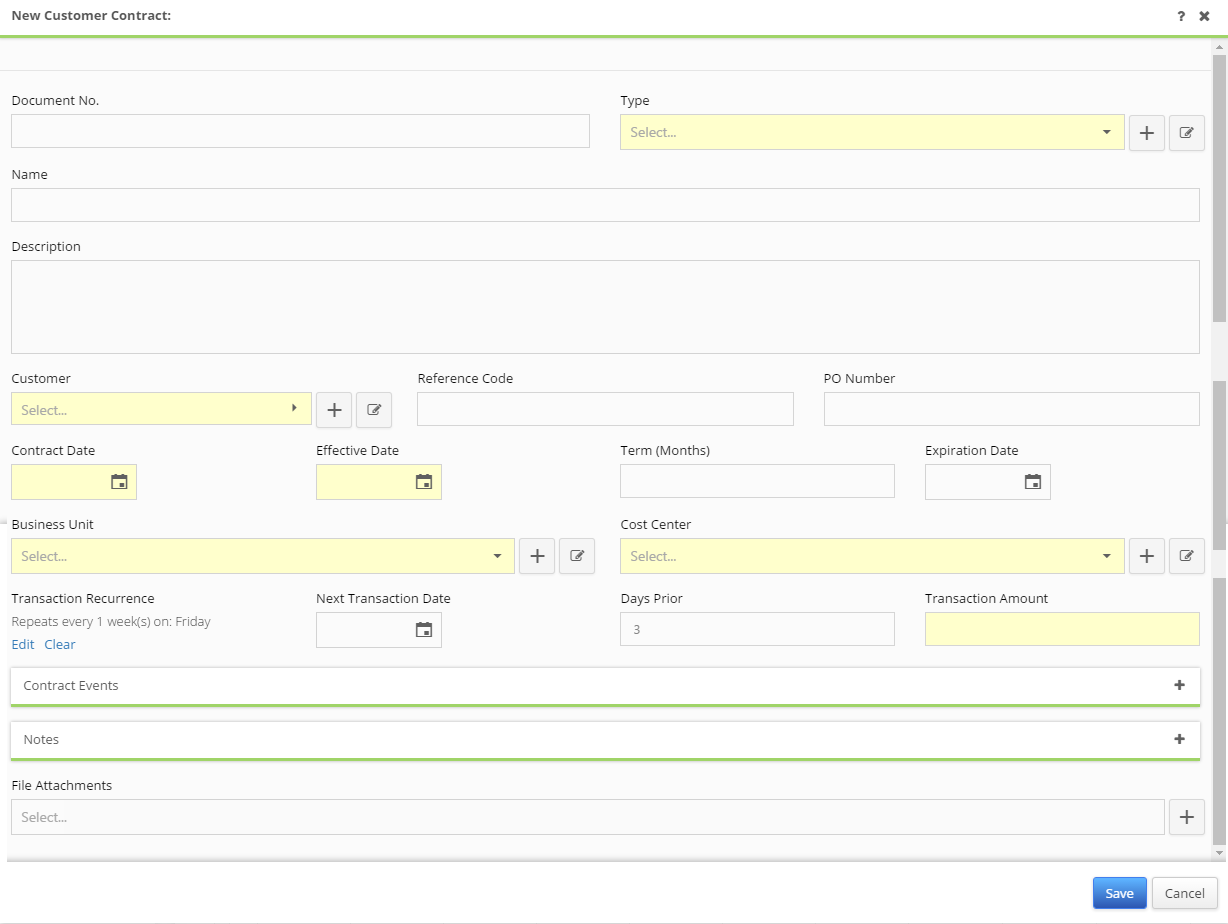Image resolution: width=1228 pixels, height=924 pixels.
Task: Open the Next Transaction Date calendar picker
Action: 424,629
